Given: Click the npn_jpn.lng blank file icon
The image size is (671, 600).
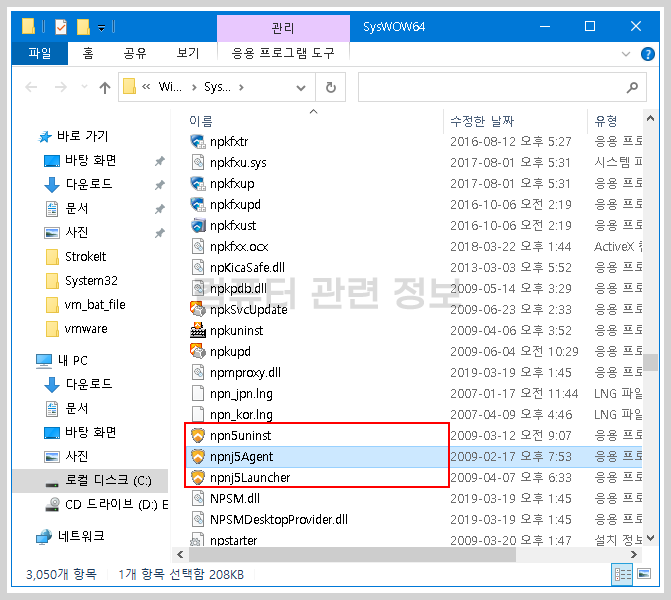Looking at the screenshot, I should point(197,393).
